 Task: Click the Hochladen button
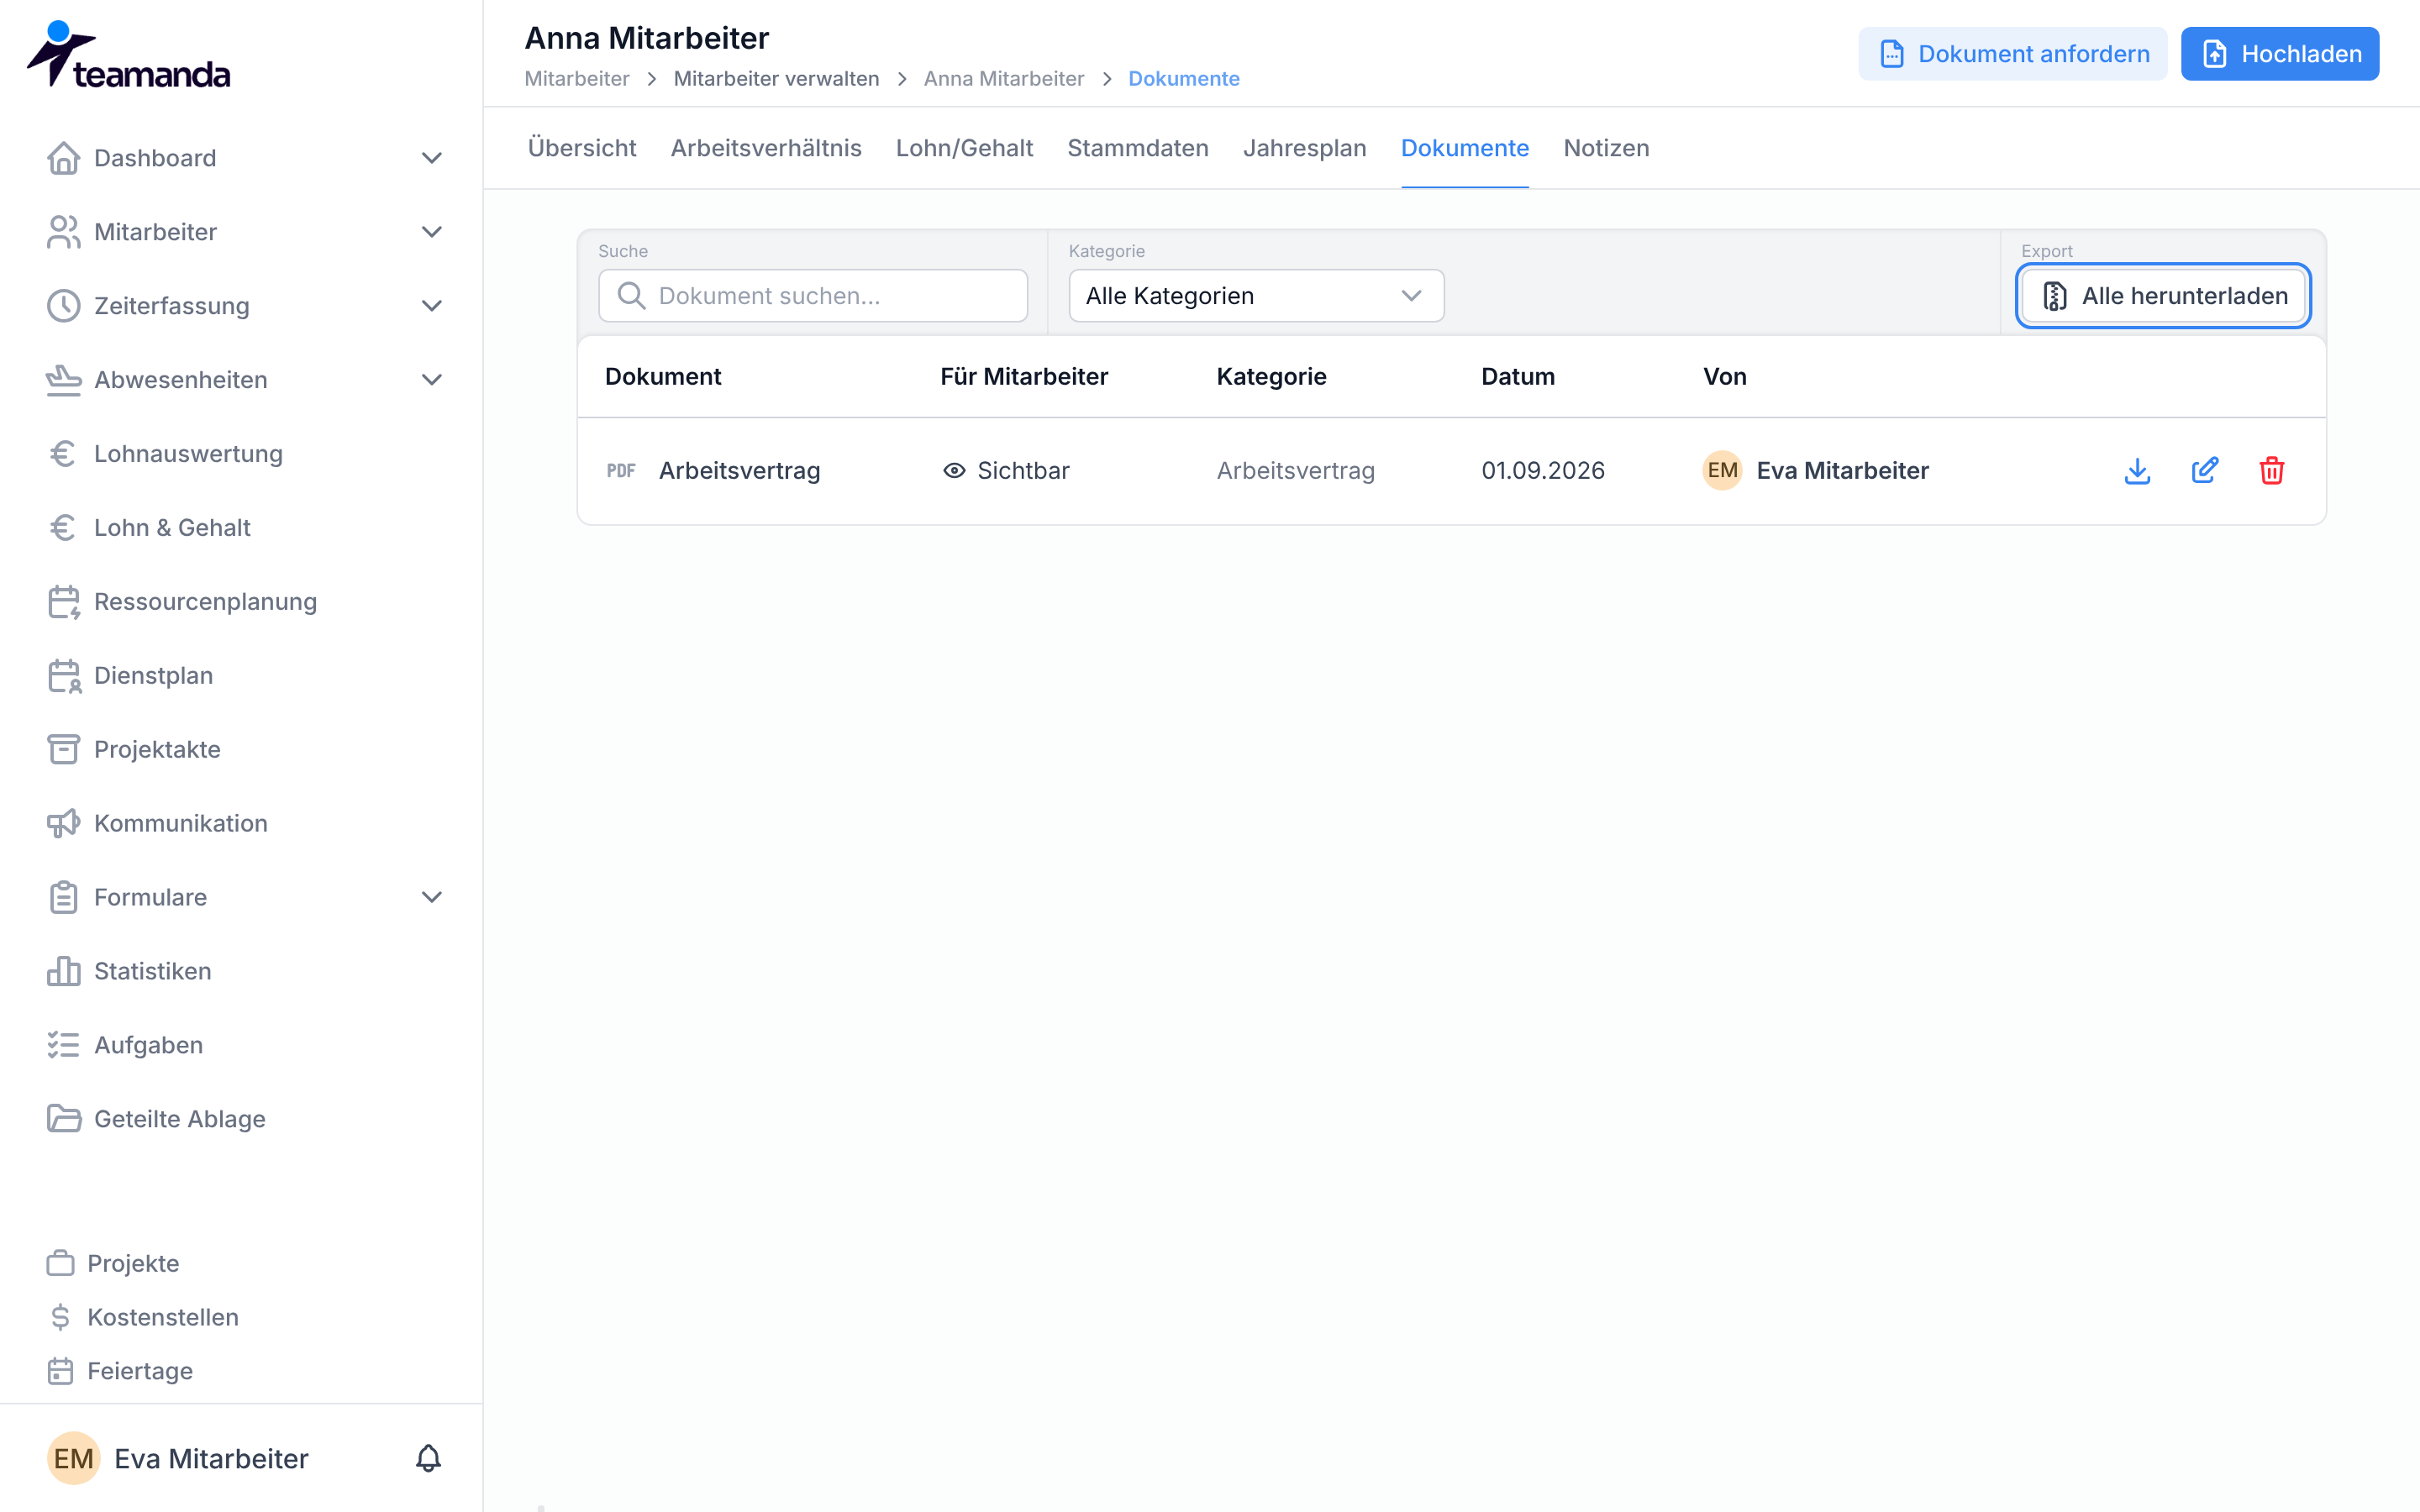point(2280,54)
